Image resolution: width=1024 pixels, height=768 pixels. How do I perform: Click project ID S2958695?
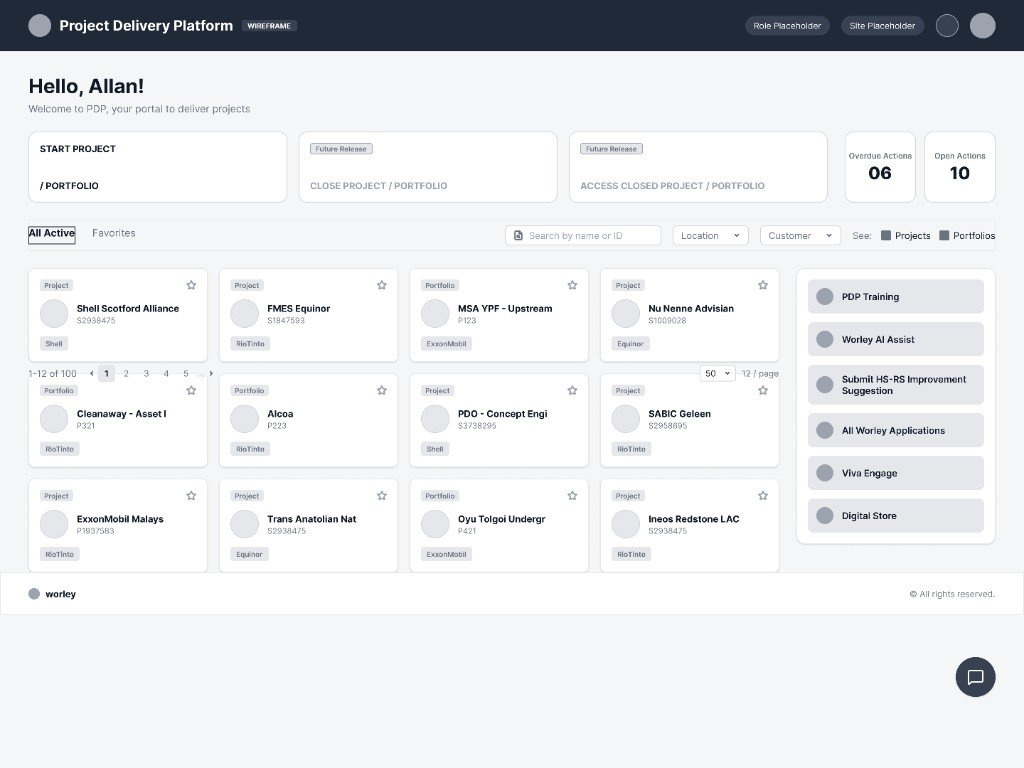pos(667,426)
